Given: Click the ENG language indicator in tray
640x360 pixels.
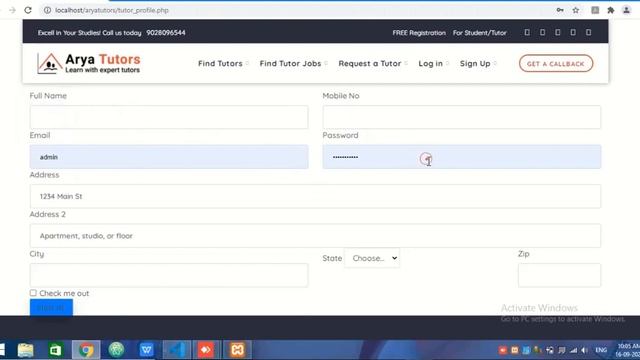Looking at the screenshot, I should (601, 350).
